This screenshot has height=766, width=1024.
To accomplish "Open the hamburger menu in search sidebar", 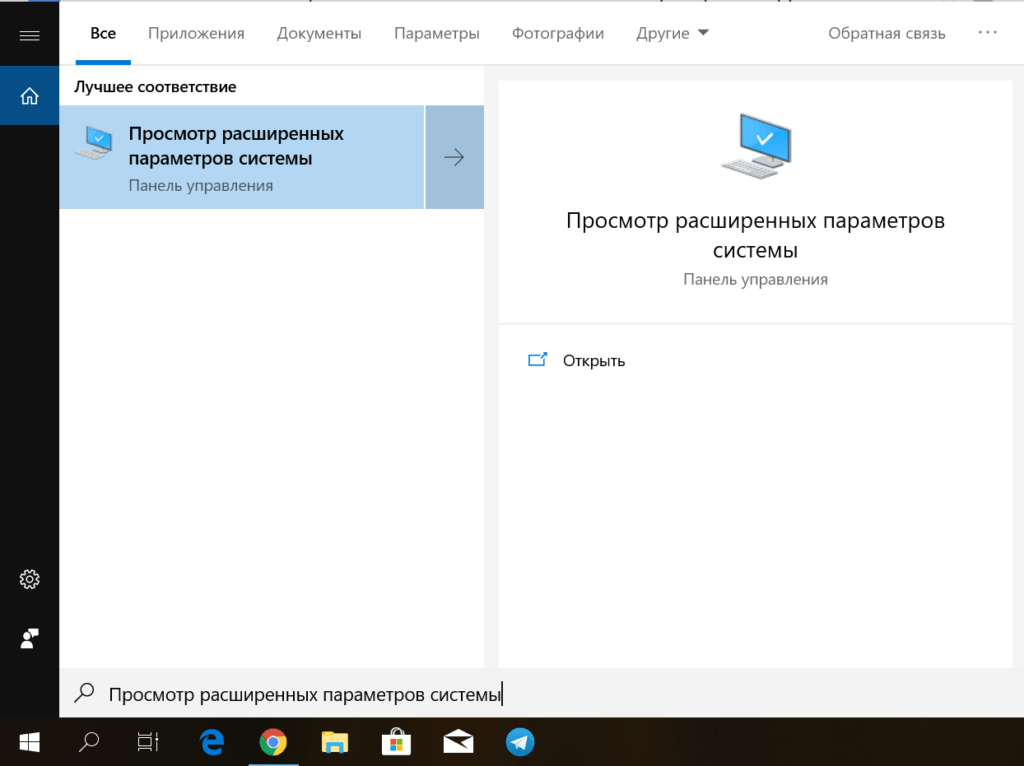I will pos(29,35).
